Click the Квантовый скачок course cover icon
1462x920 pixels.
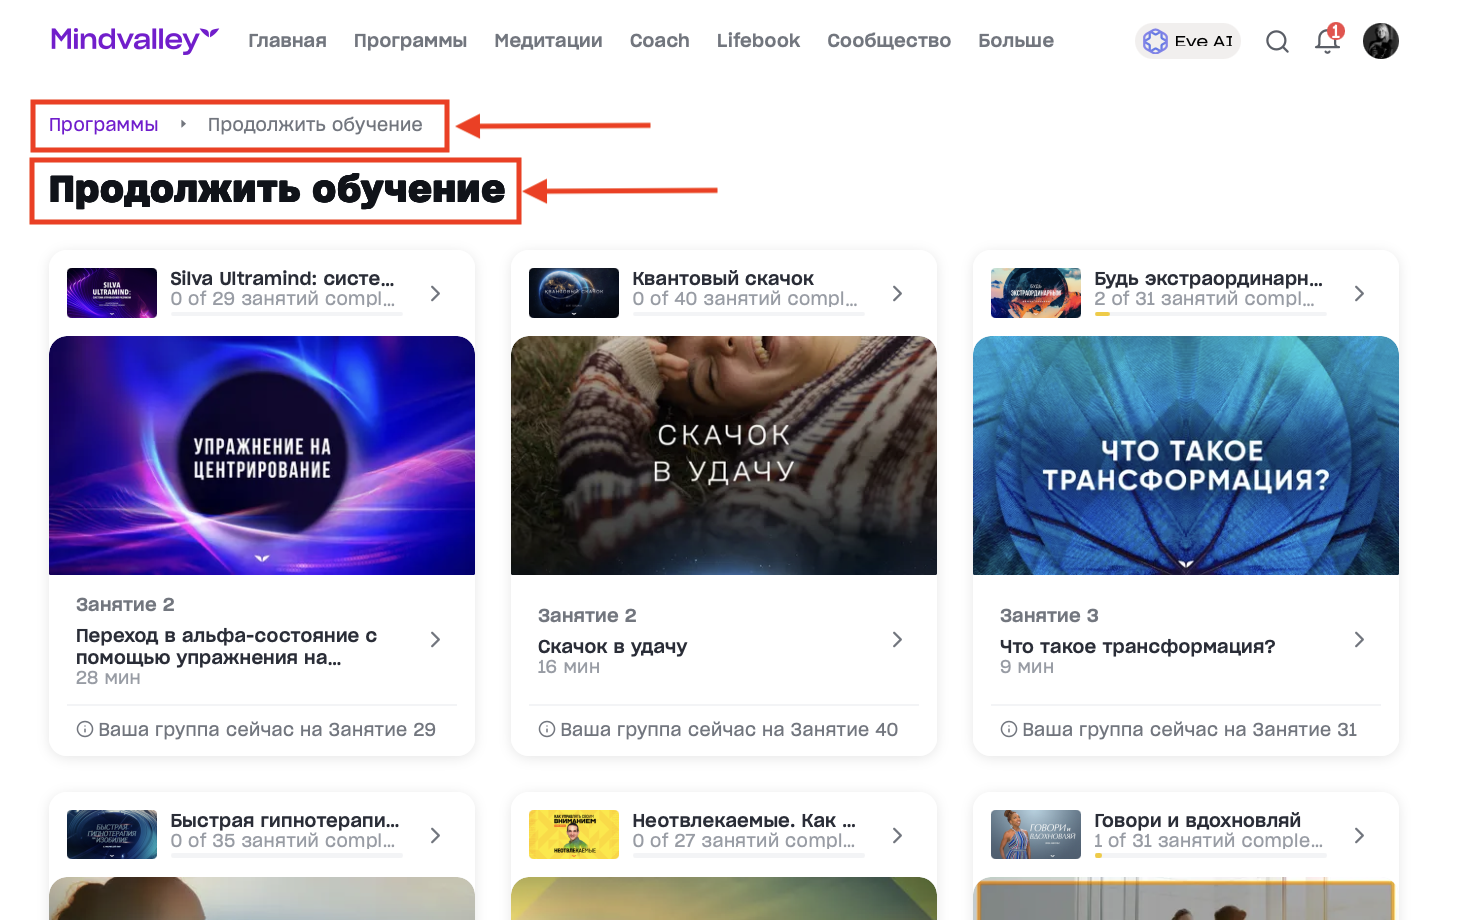(573, 292)
